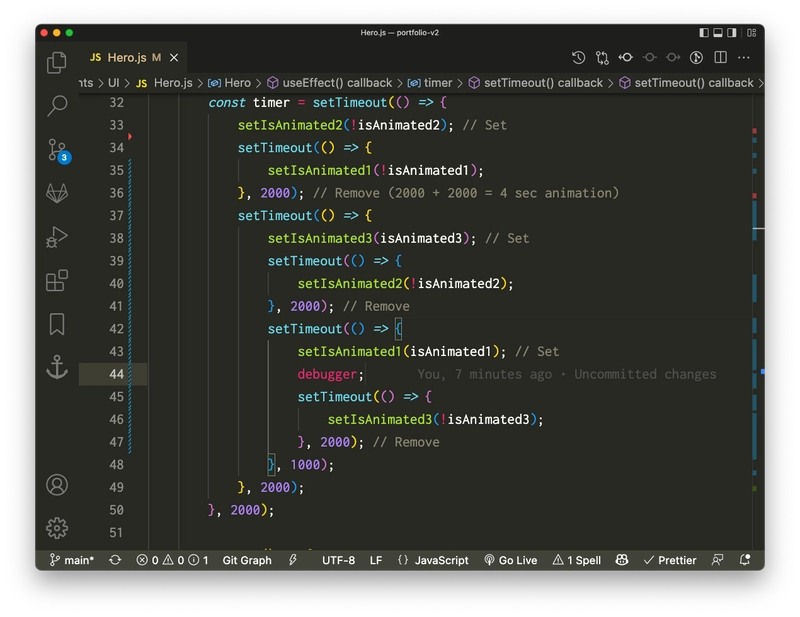This screenshot has width=800, height=617.
Task: Click the const keyword on line 32
Action: click(227, 103)
